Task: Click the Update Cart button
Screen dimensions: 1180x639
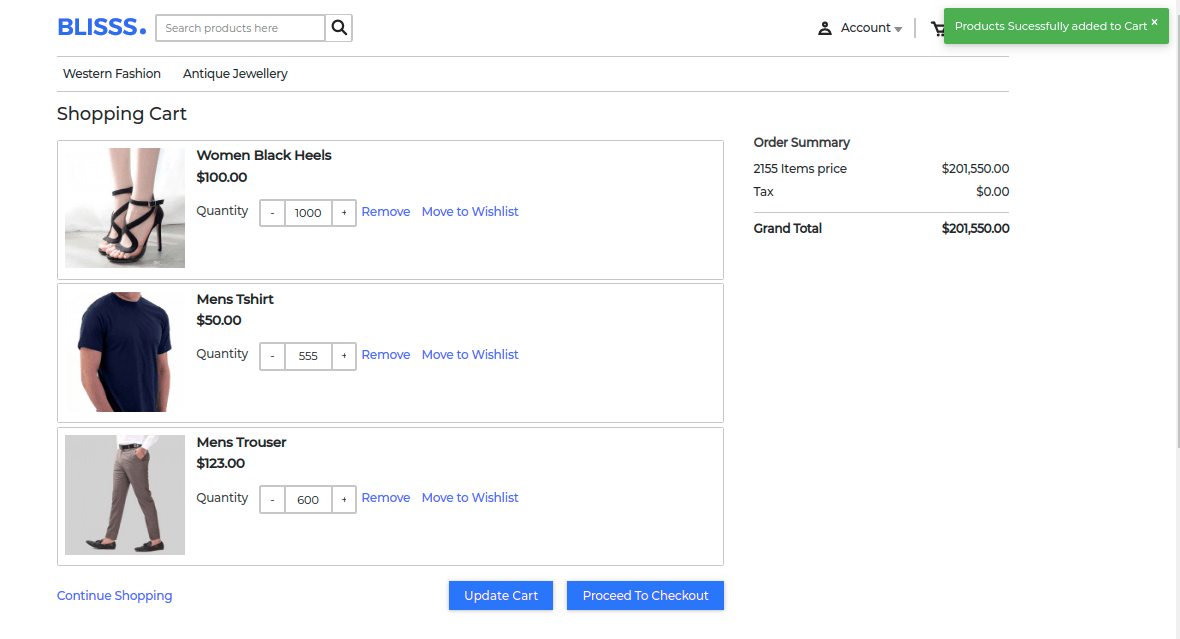Action: pyautogui.click(x=500, y=595)
